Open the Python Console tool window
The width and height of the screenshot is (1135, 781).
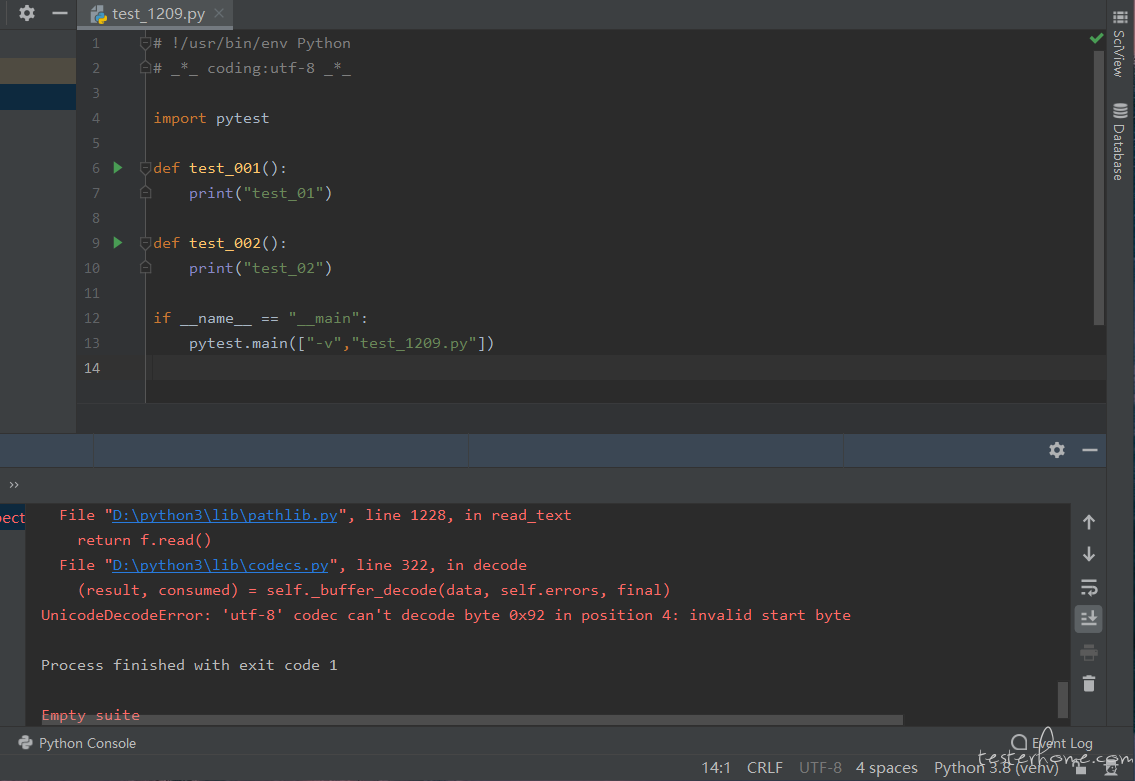(x=77, y=743)
